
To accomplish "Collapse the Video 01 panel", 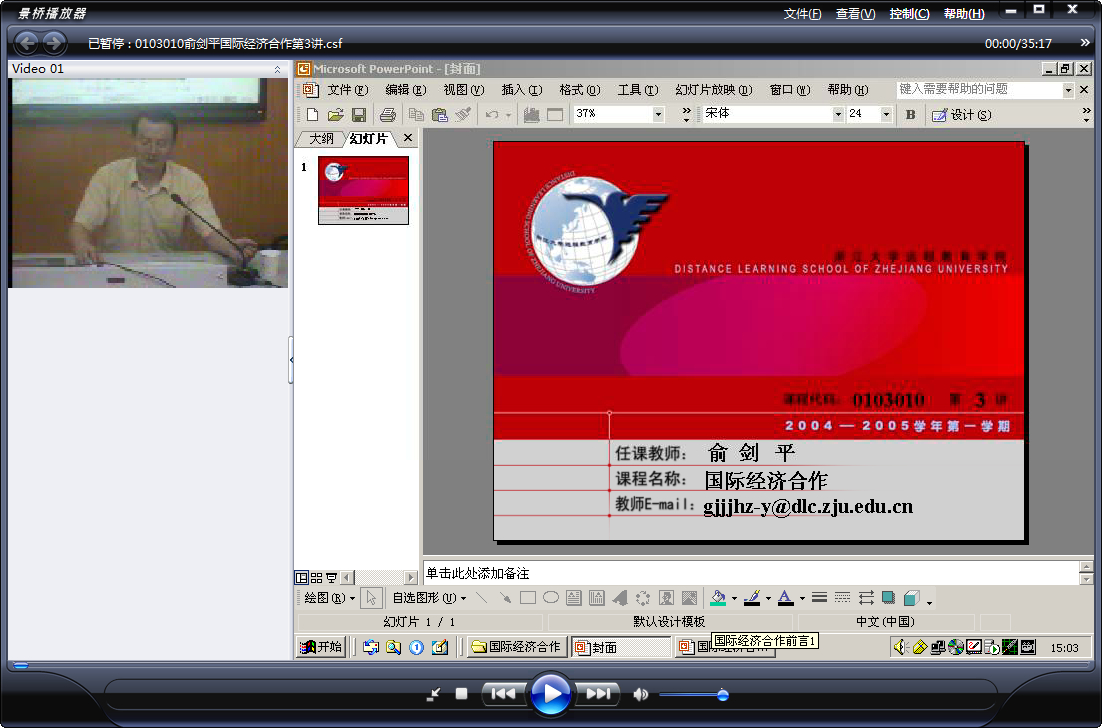I will (x=278, y=69).
